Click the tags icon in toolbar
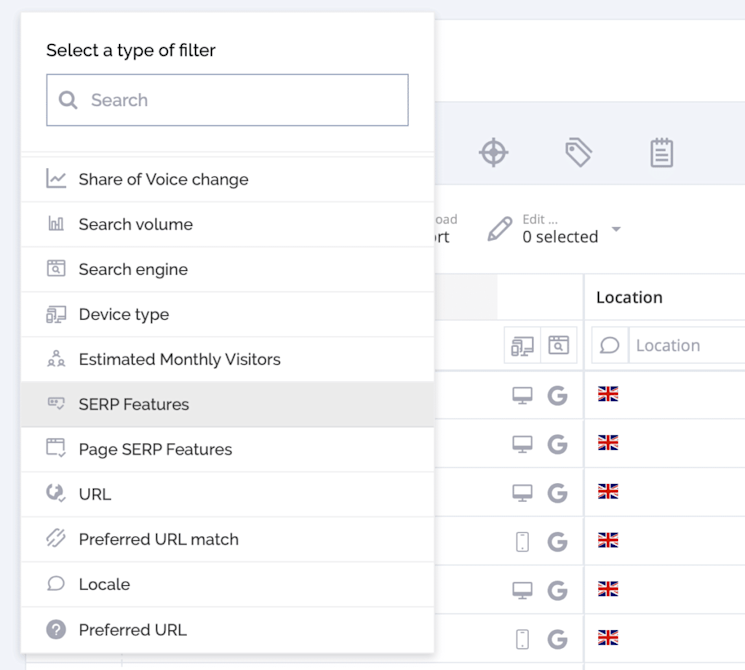This screenshot has height=670, width=745. pyautogui.click(x=578, y=152)
